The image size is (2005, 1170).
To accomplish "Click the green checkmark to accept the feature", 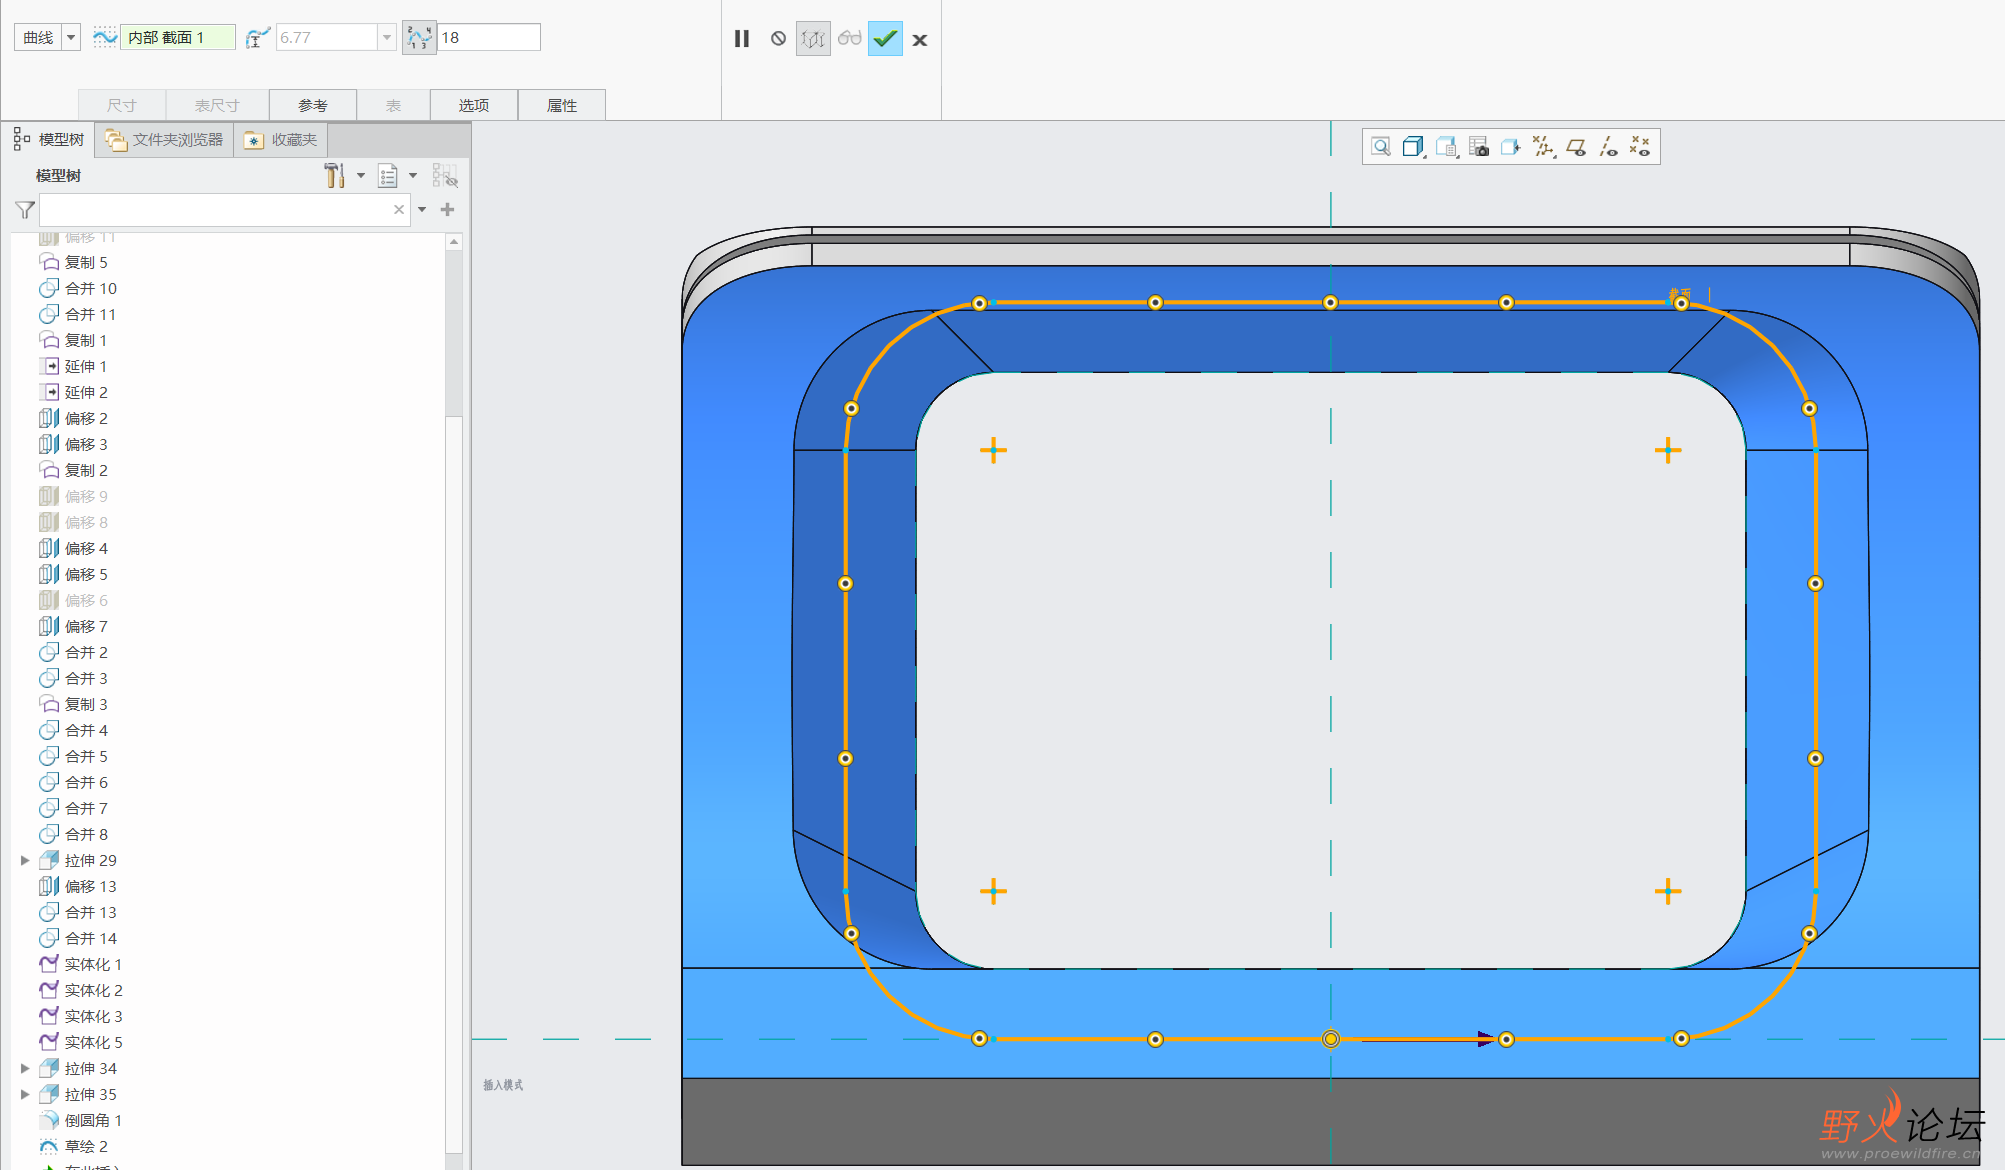I will [885, 39].
